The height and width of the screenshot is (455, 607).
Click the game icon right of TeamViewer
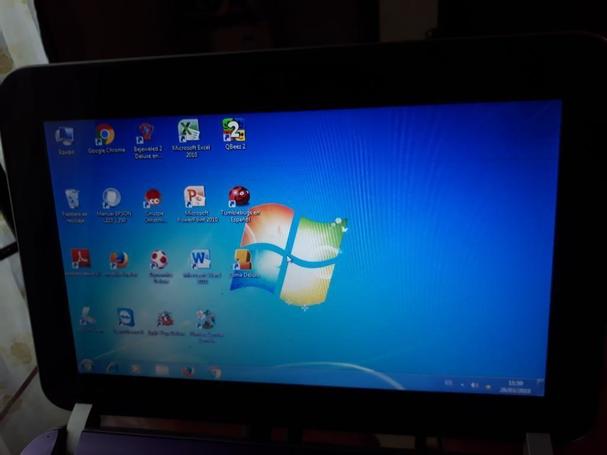[x=166, y=324]
